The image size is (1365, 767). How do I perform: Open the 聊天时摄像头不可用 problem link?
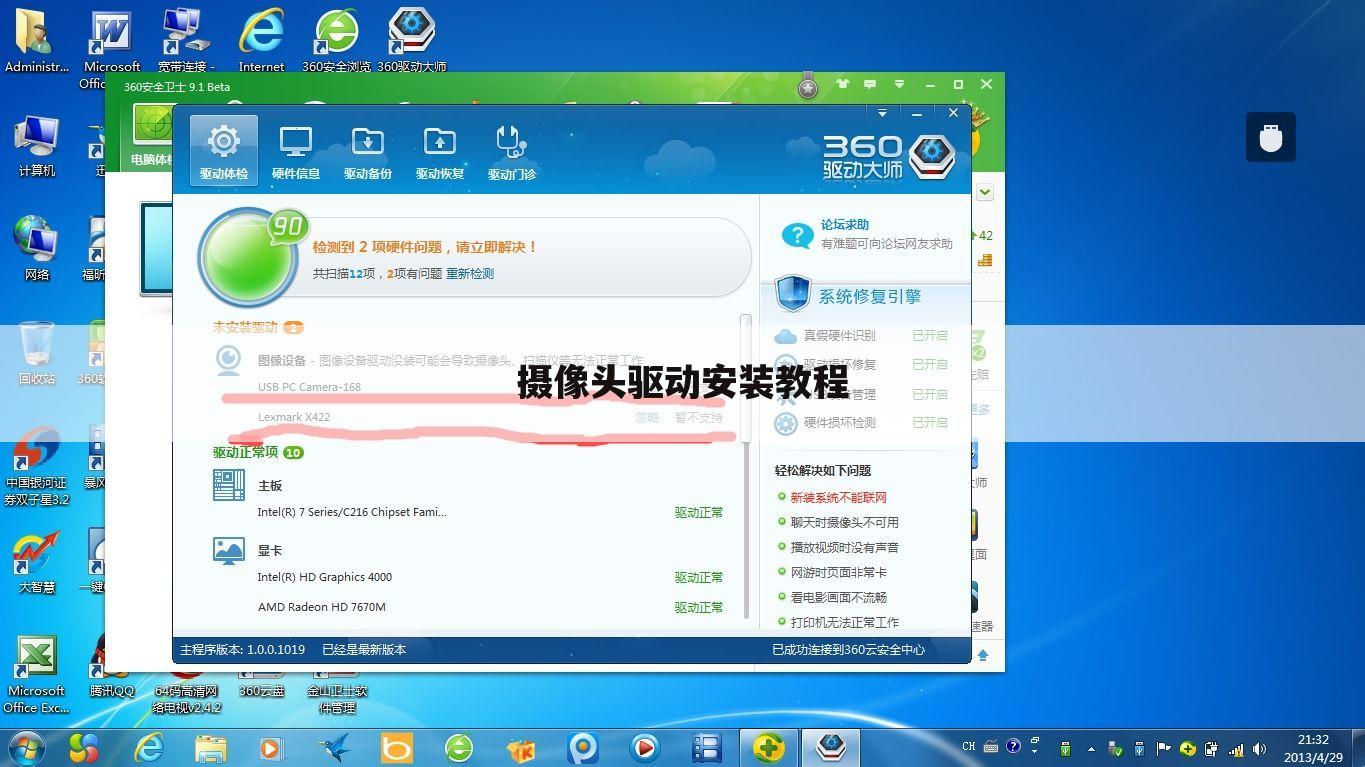click(844, 522)
